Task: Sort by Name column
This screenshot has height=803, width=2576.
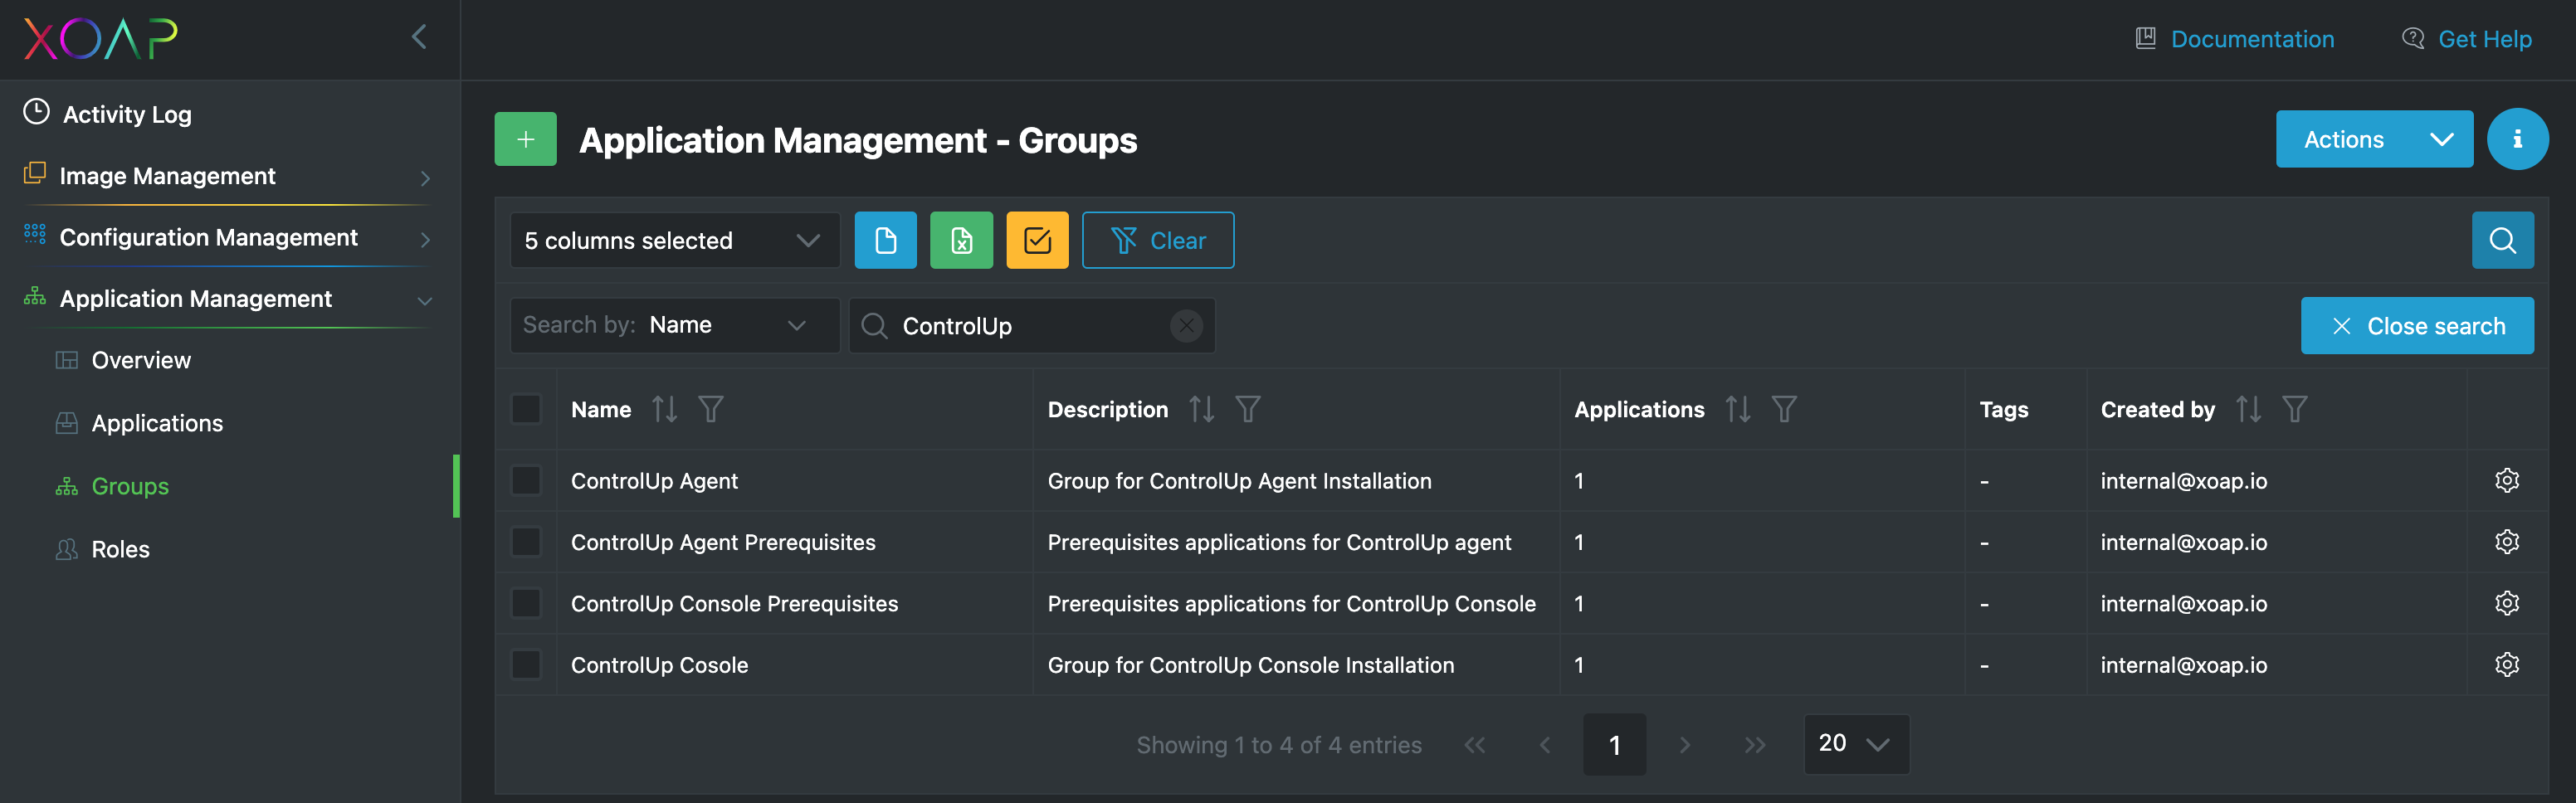Action: pos(664,409)
